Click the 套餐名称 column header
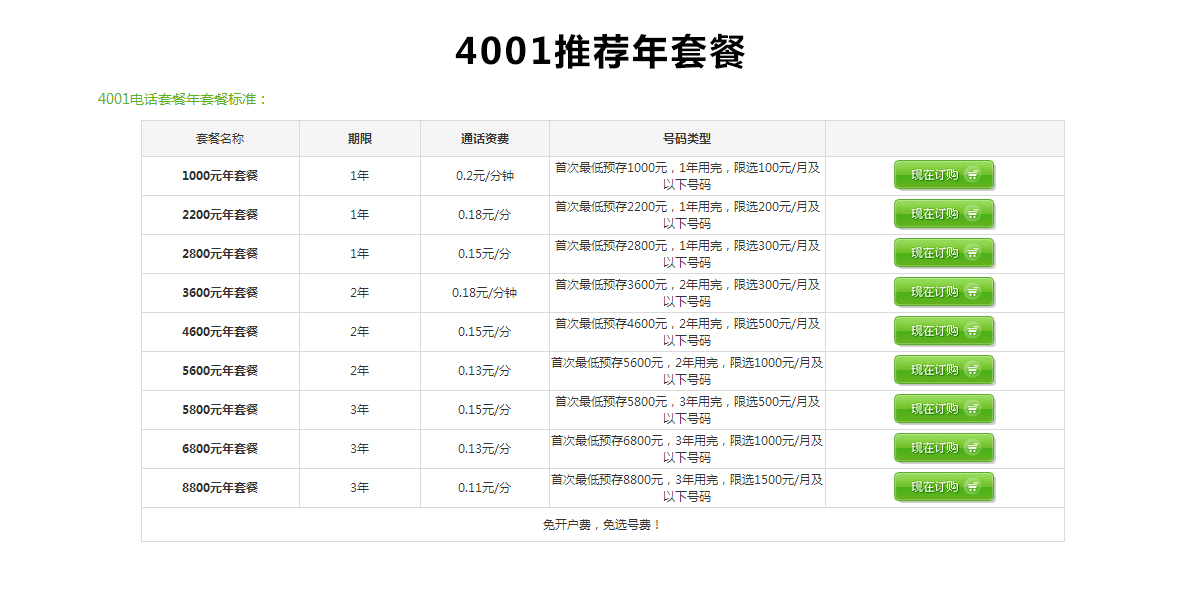Viewport: 1200px width, 600px height. (220, 139)
